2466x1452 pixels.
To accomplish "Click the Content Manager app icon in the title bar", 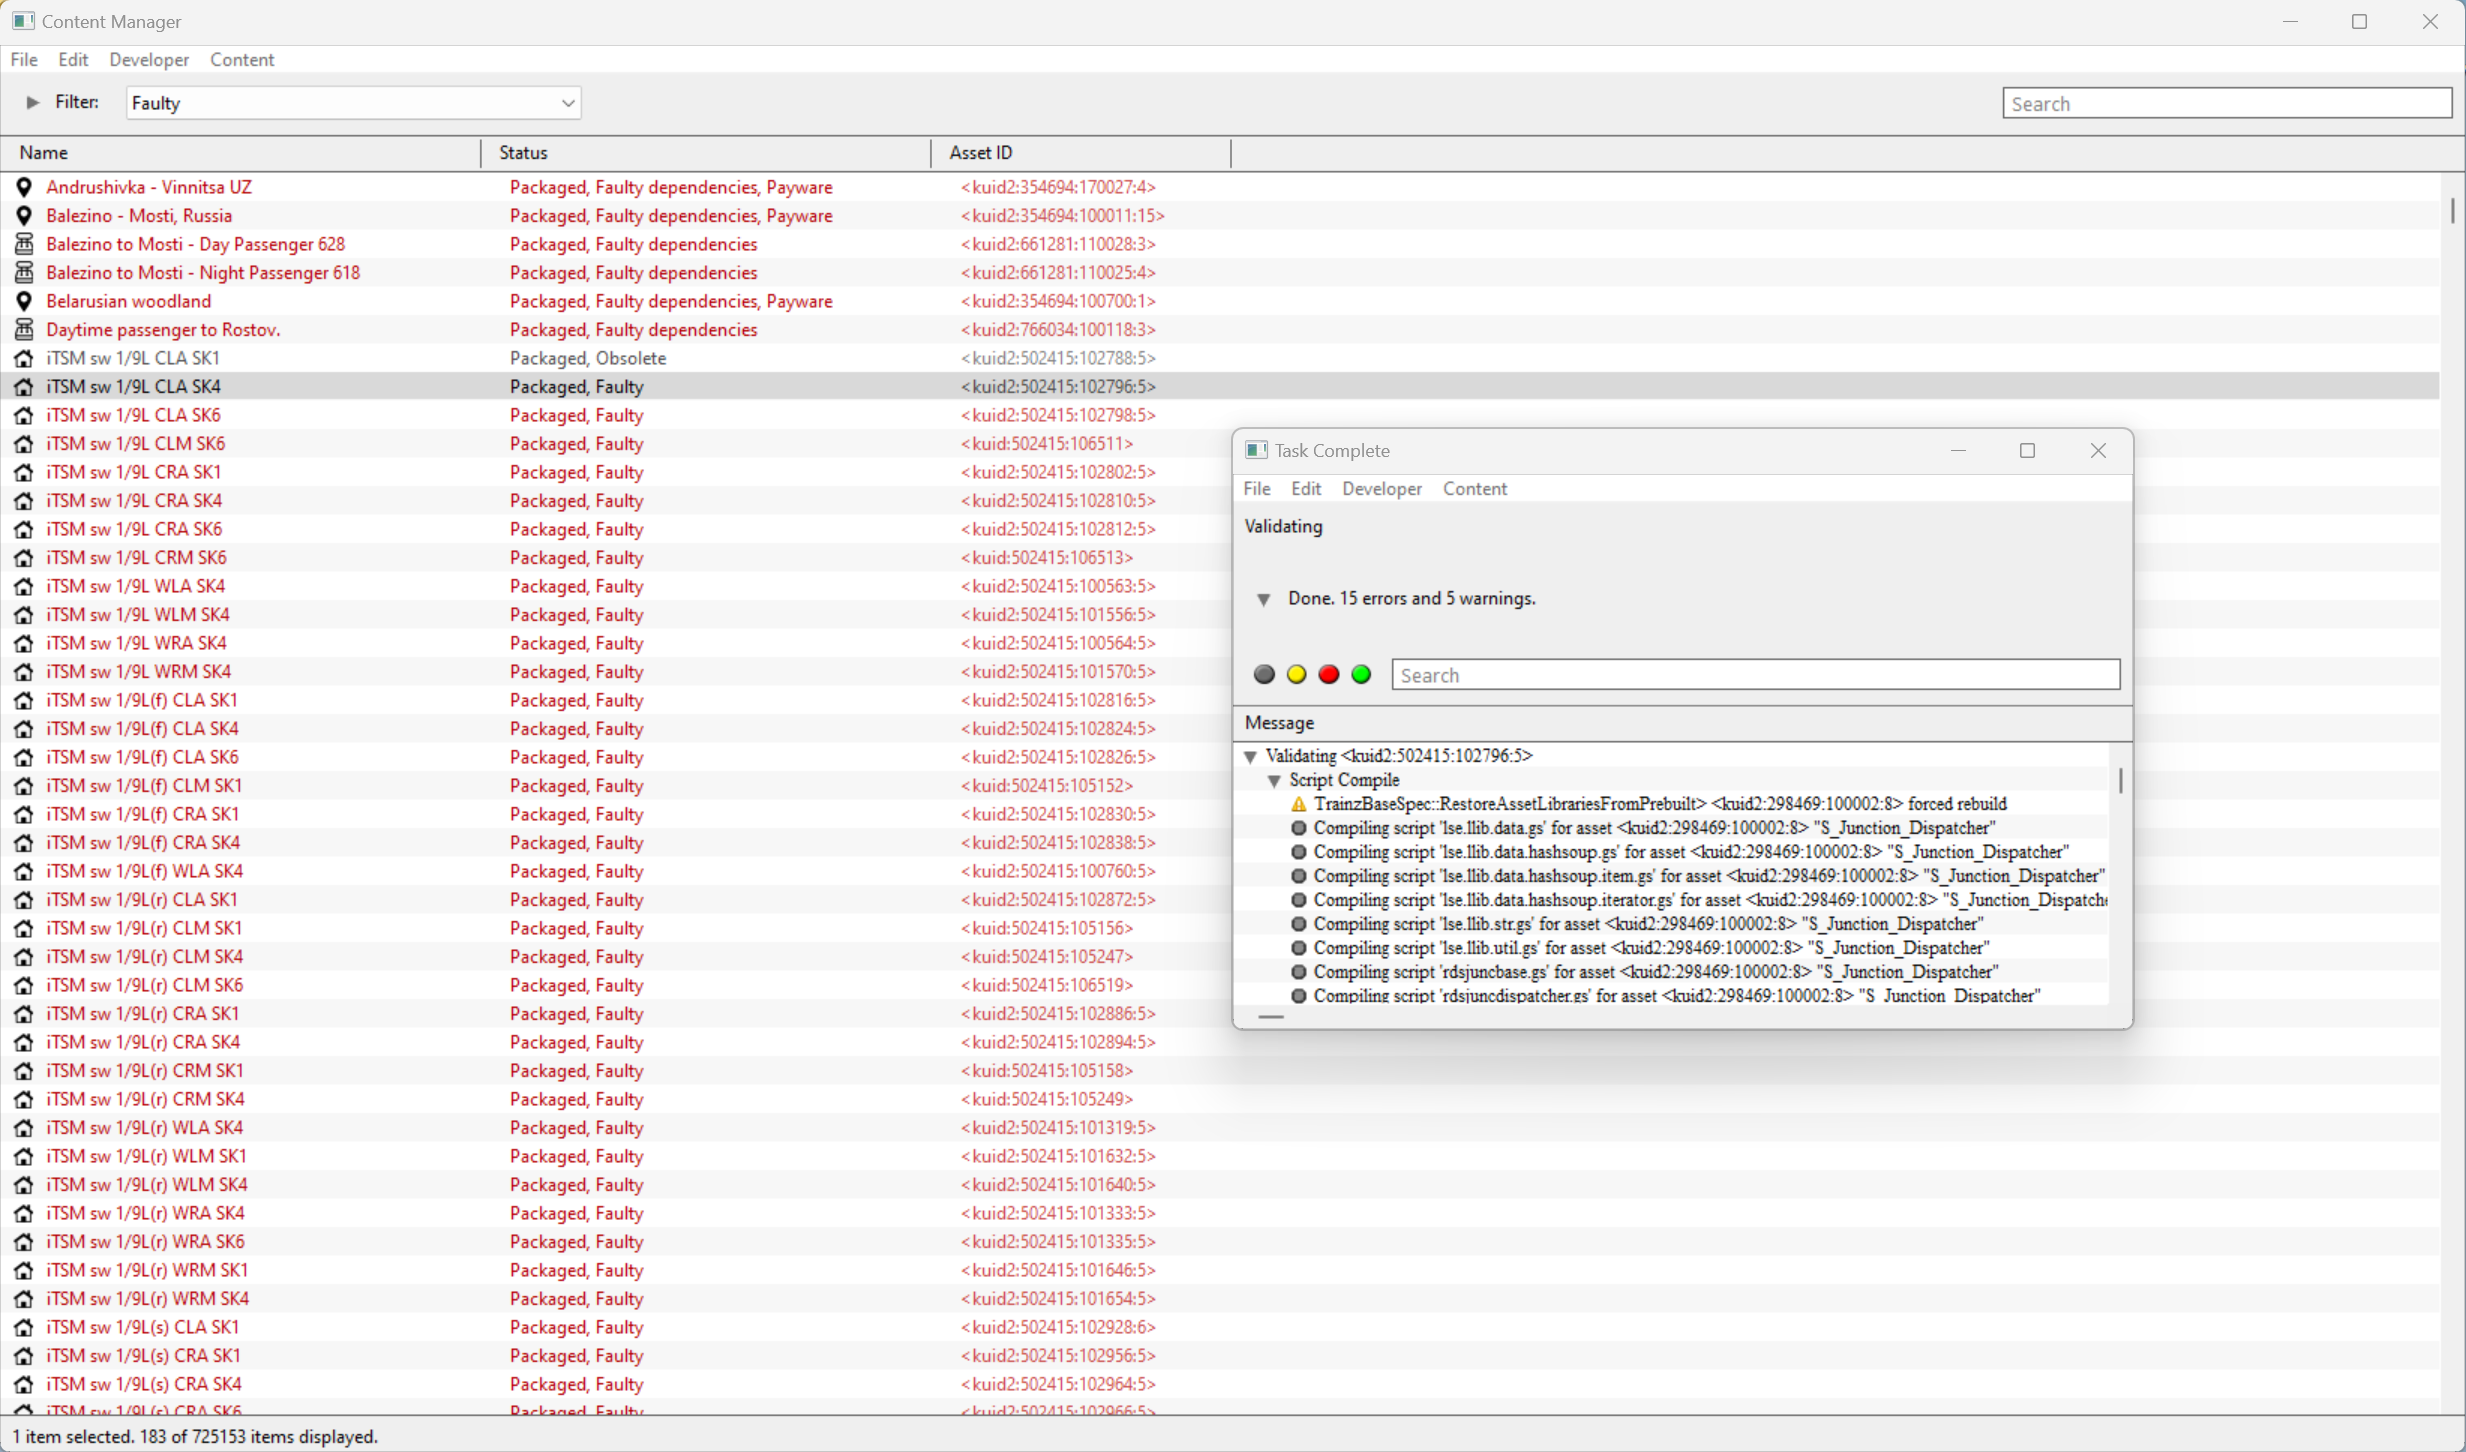I will point(23,21).
